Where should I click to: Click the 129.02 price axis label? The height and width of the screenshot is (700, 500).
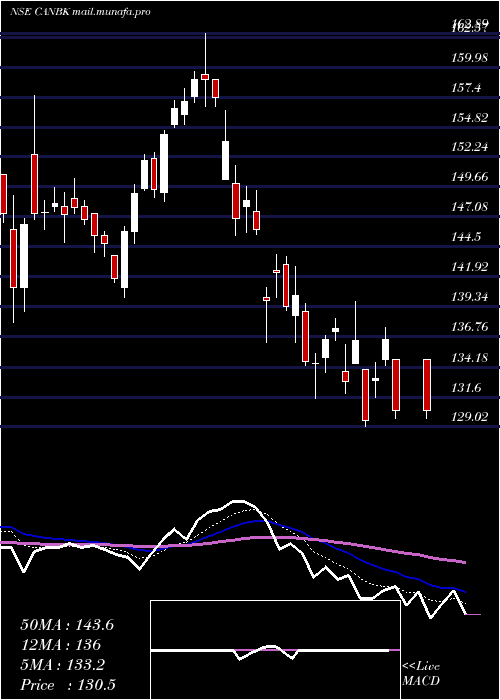pos(469,417)
